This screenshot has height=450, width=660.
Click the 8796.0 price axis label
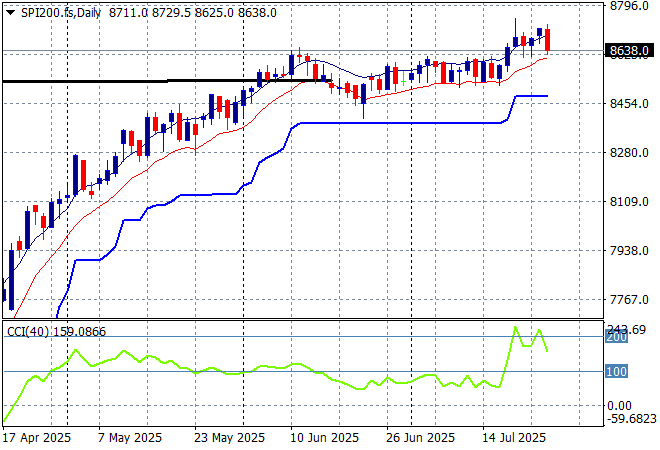click(x=630, y=6)
